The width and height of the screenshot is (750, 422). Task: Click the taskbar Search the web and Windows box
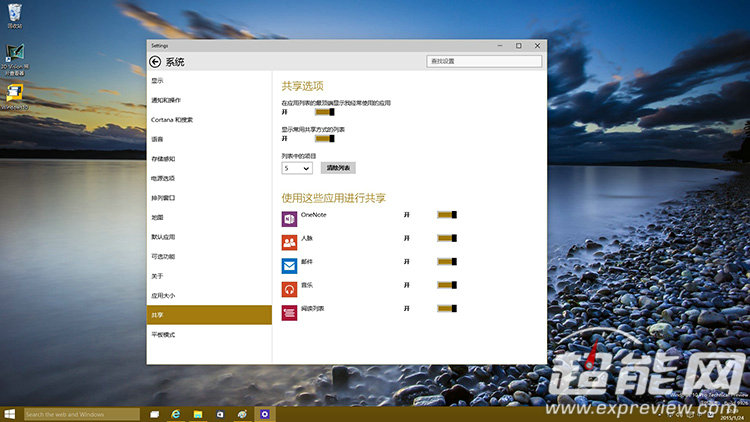point(82,413)
